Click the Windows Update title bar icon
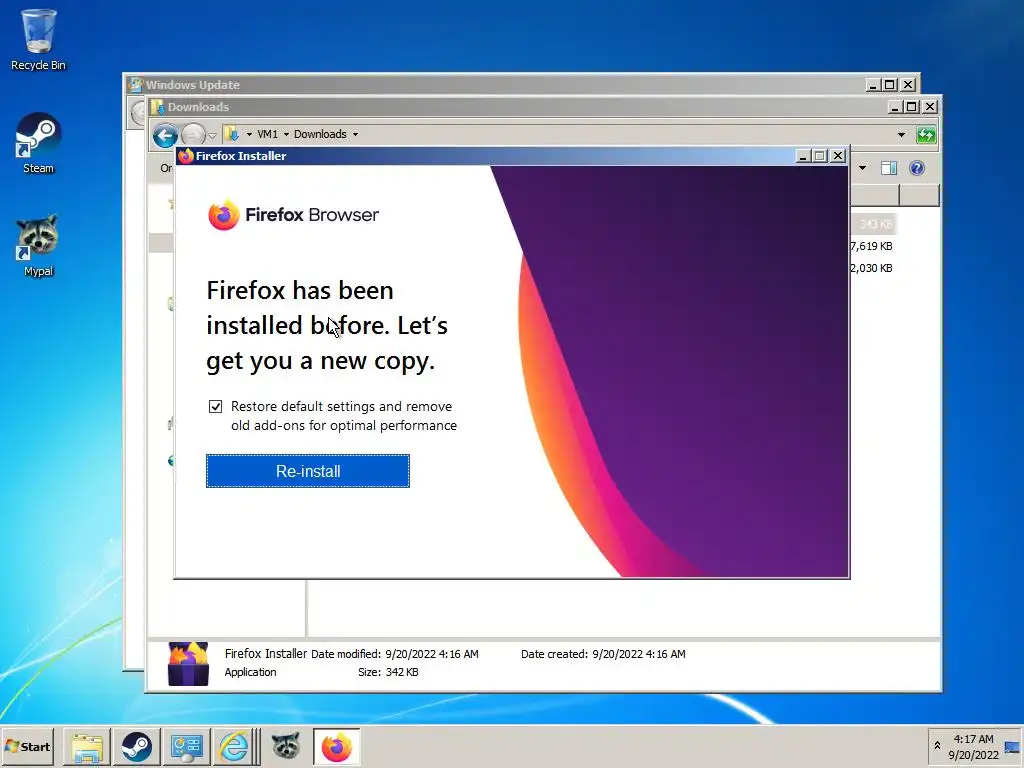Image resolution: width=1024 pixels, height=768 pixels. pyautogui.click(x=135, y=84)
